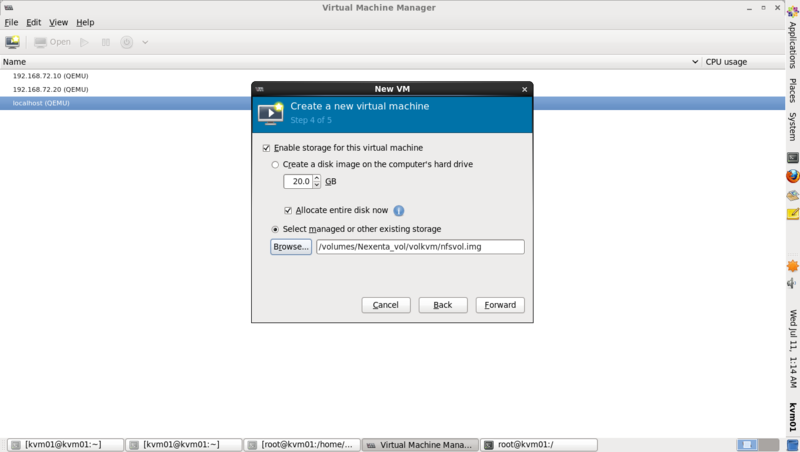Open the View menu
The height and width of the screenshot is (452, 800).
[58, 22]
